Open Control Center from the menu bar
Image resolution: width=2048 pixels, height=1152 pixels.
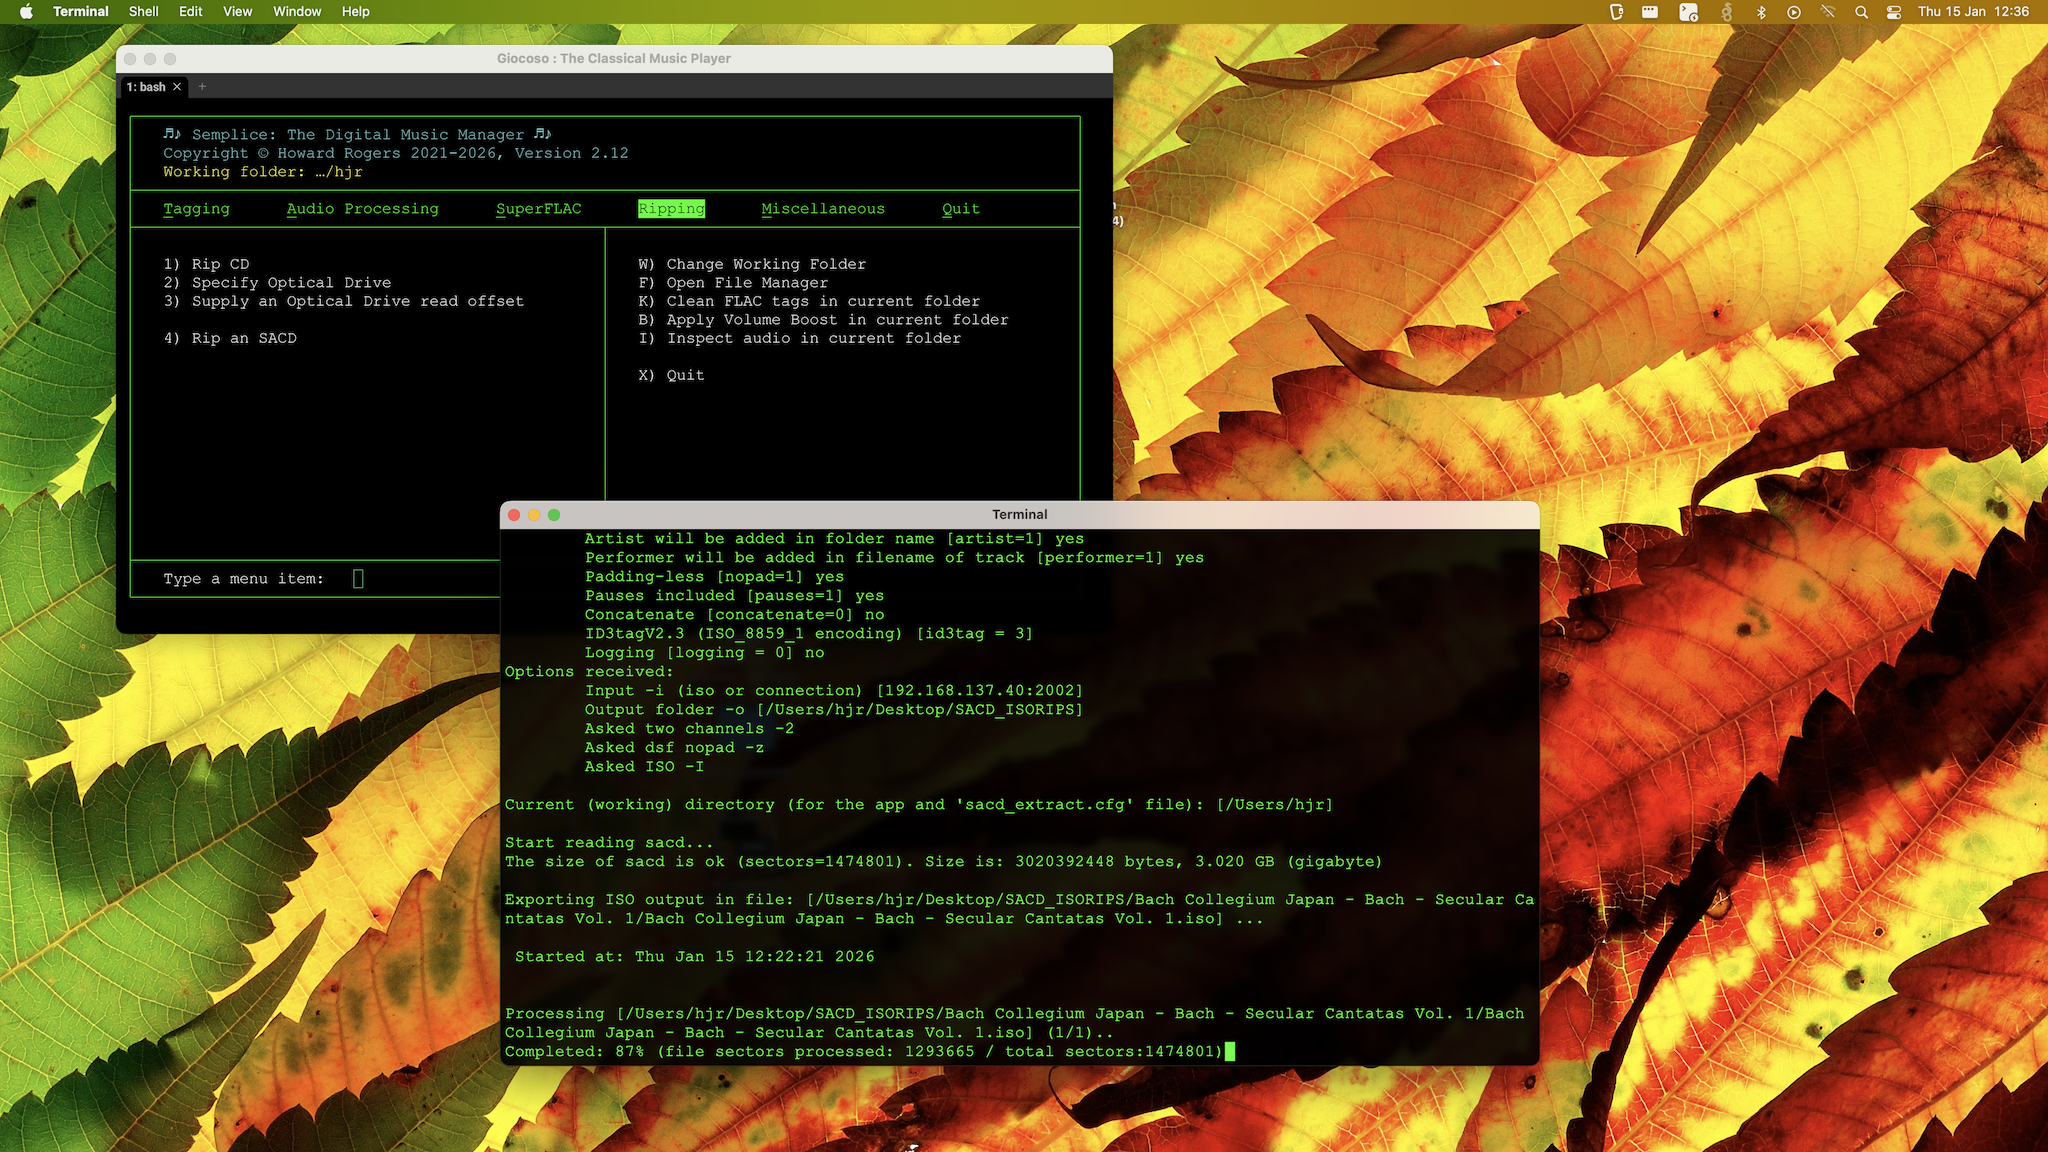(x=1893, y=12)
